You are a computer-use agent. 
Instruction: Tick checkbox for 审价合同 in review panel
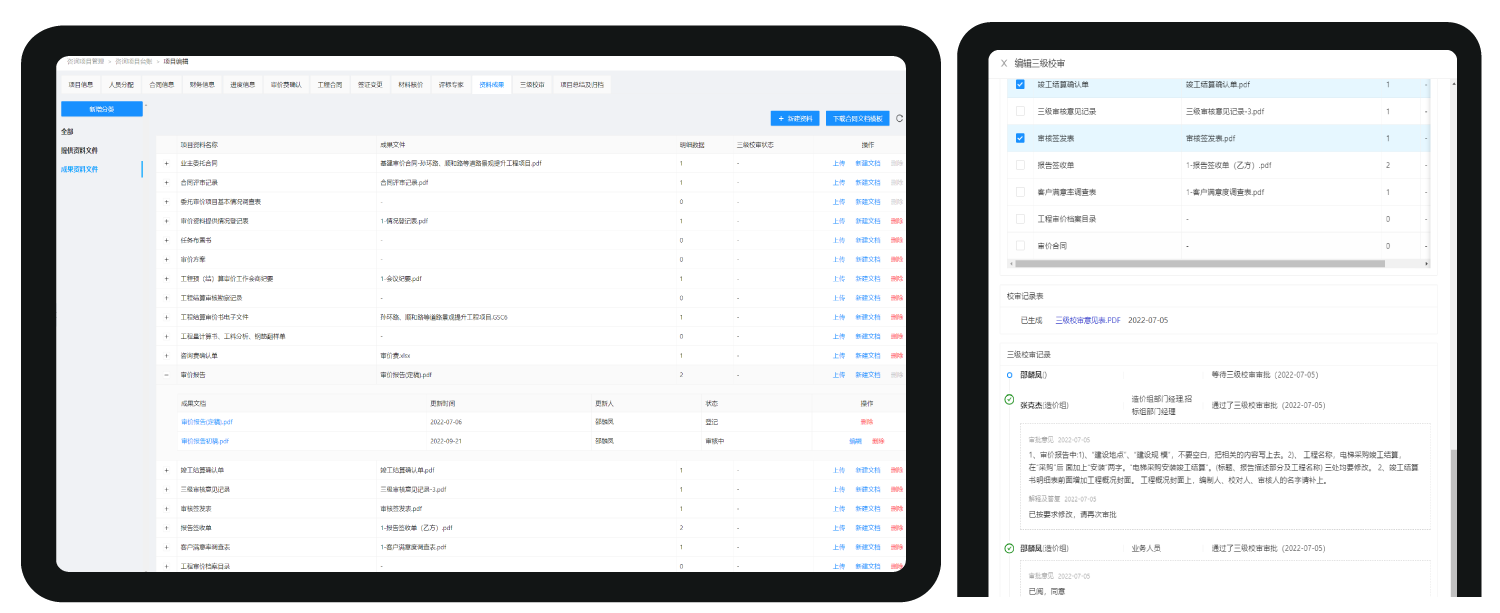pos(1020,245)
